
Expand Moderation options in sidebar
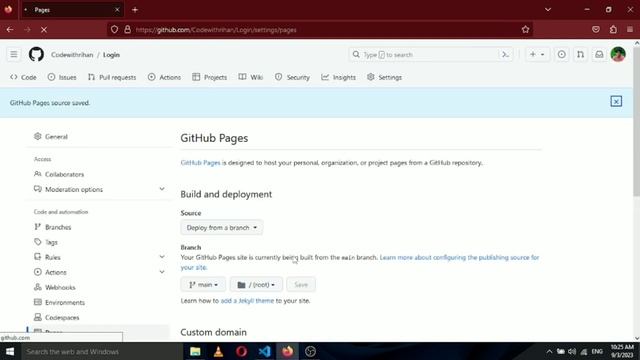[162, 189]
